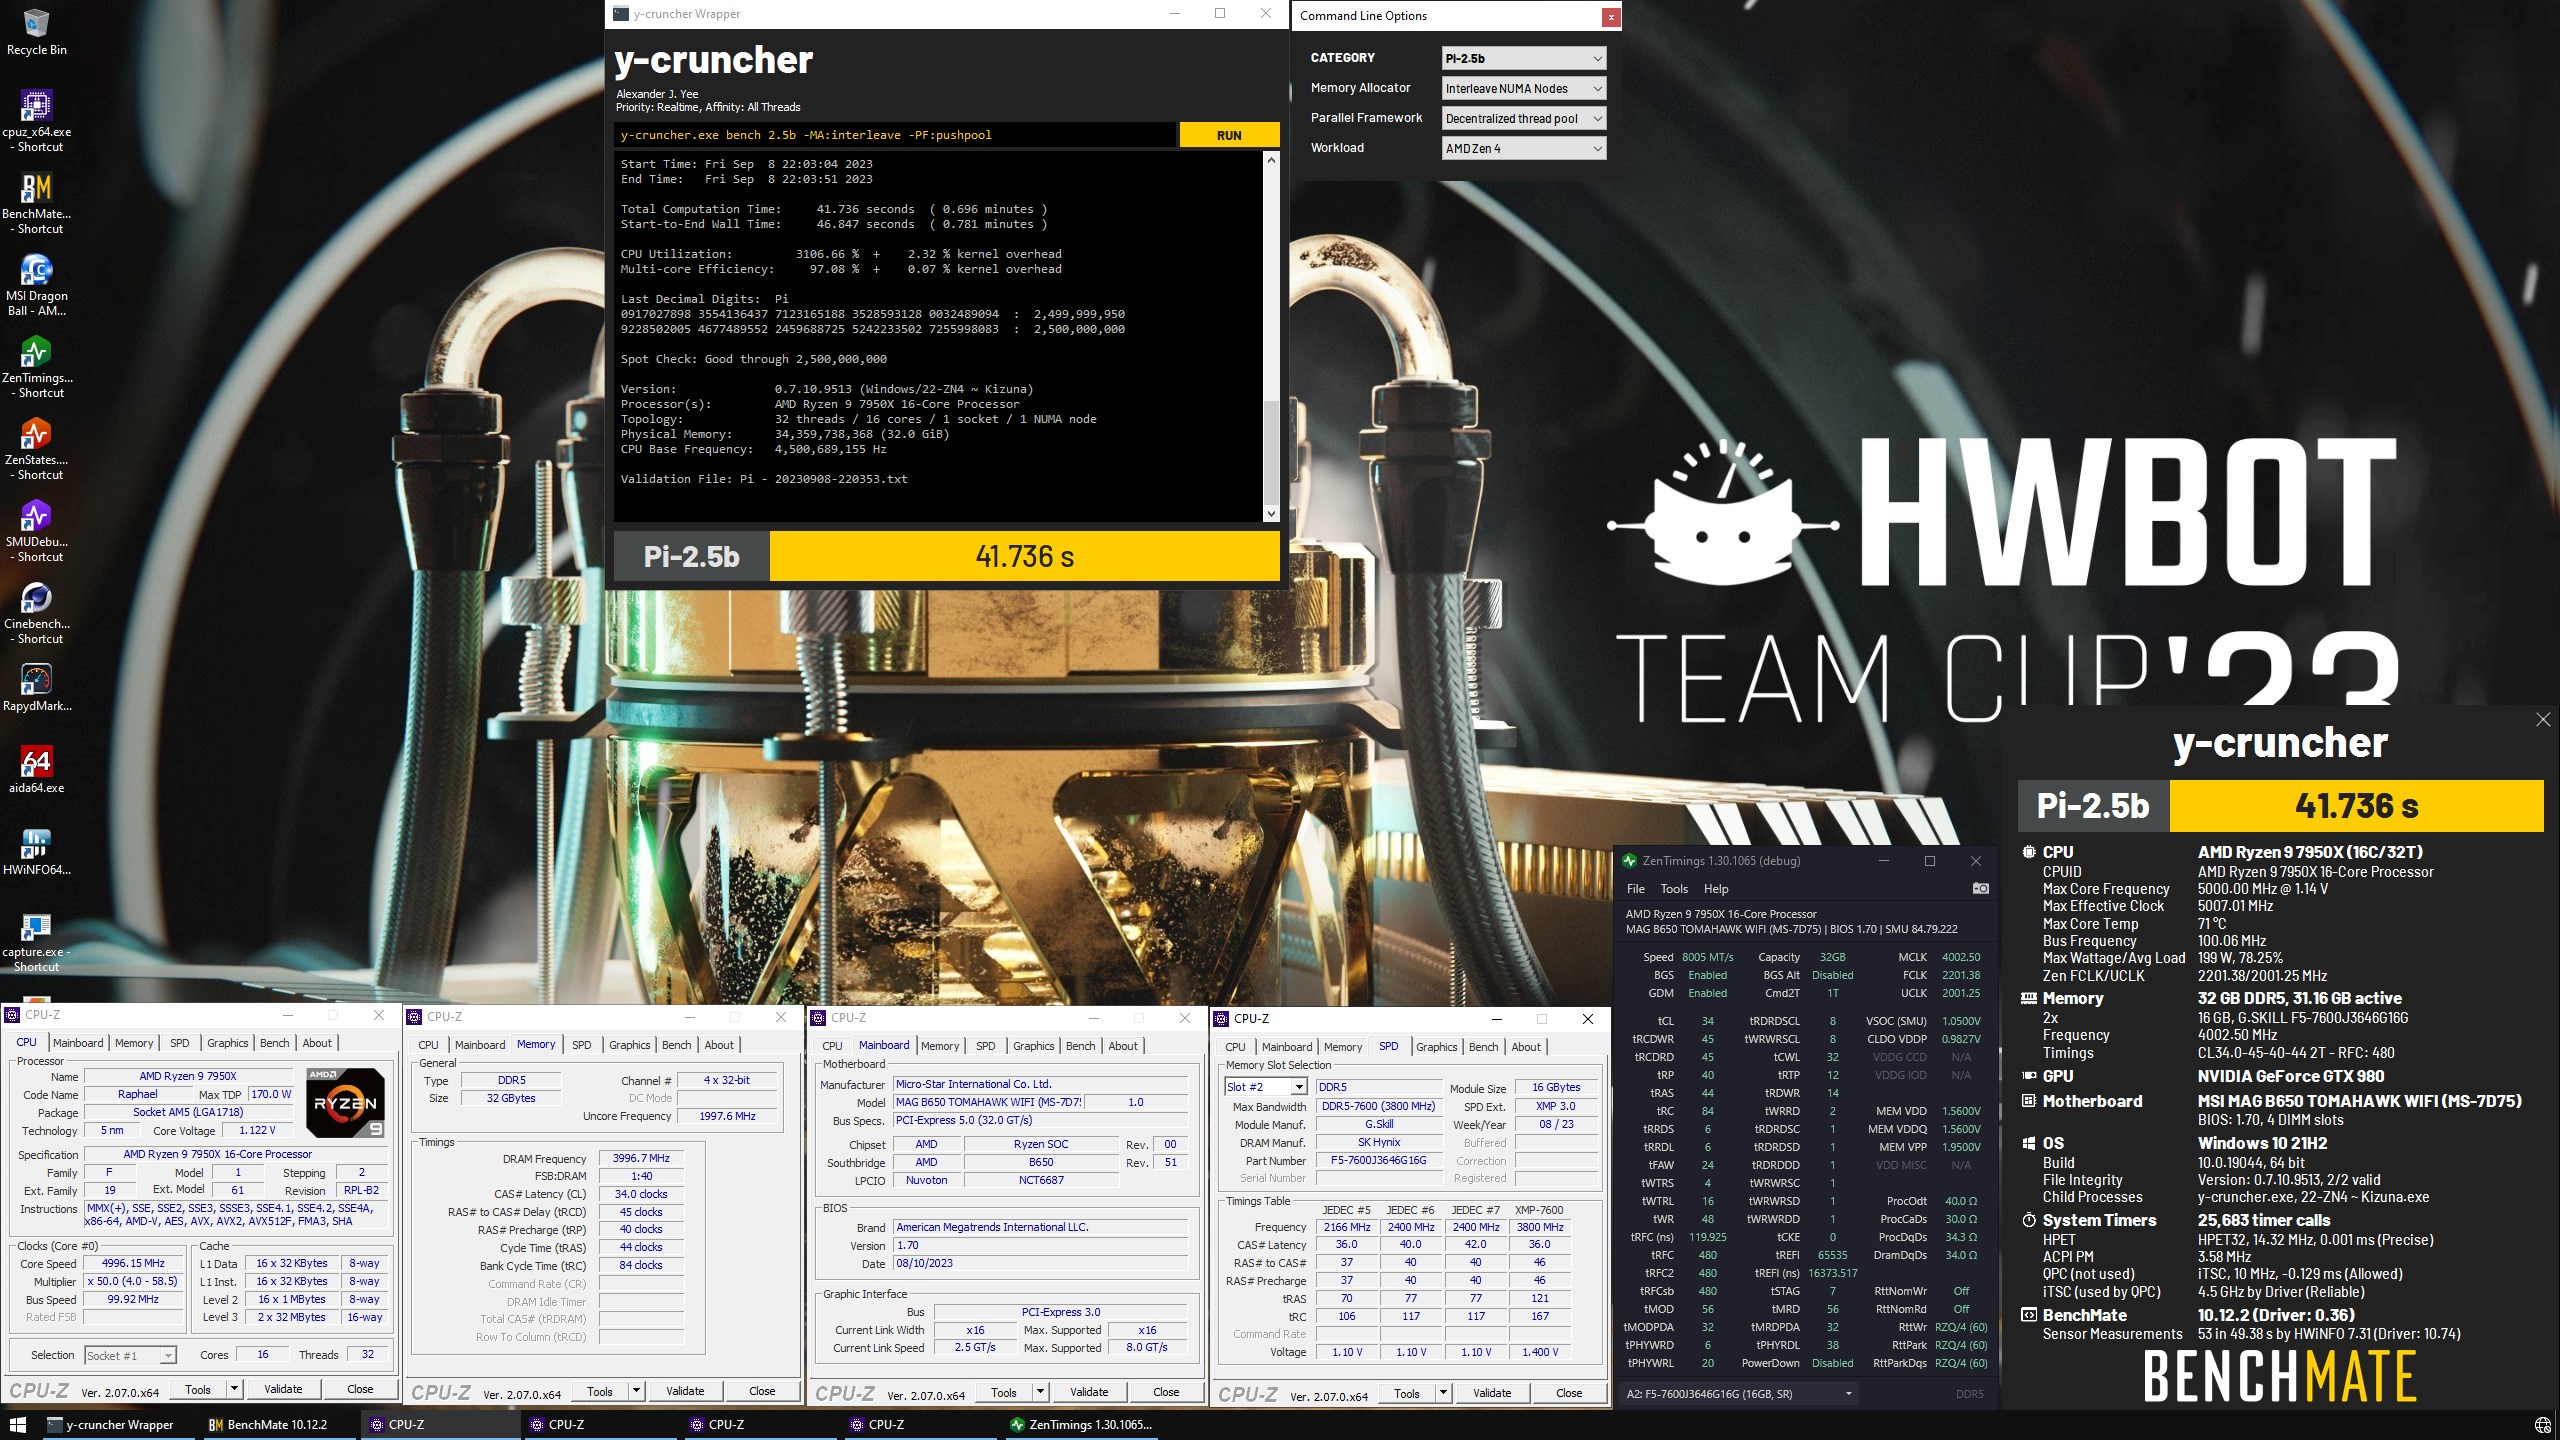Screen dimensions: 2560x1440
Task: Launch ZenTimings shortcut from desktop
Action: (36, 367)
